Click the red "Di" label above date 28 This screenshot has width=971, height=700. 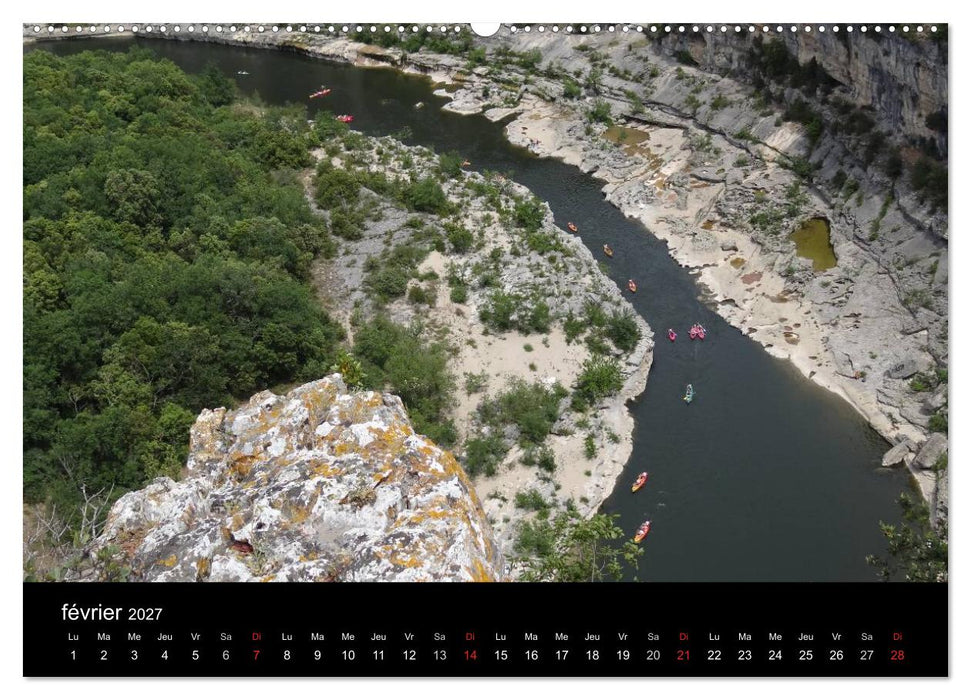coord(898,637)
